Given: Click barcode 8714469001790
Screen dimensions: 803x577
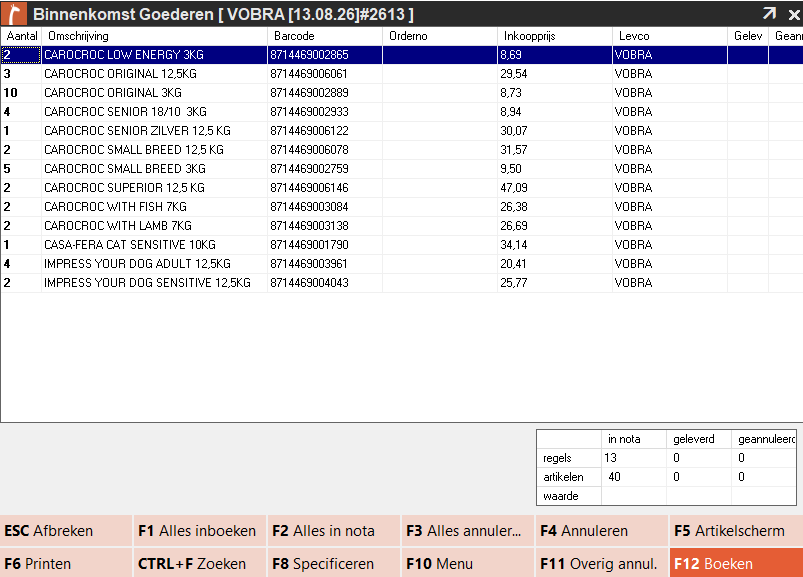Looking at the screenshot, I should tap(309, 245).
